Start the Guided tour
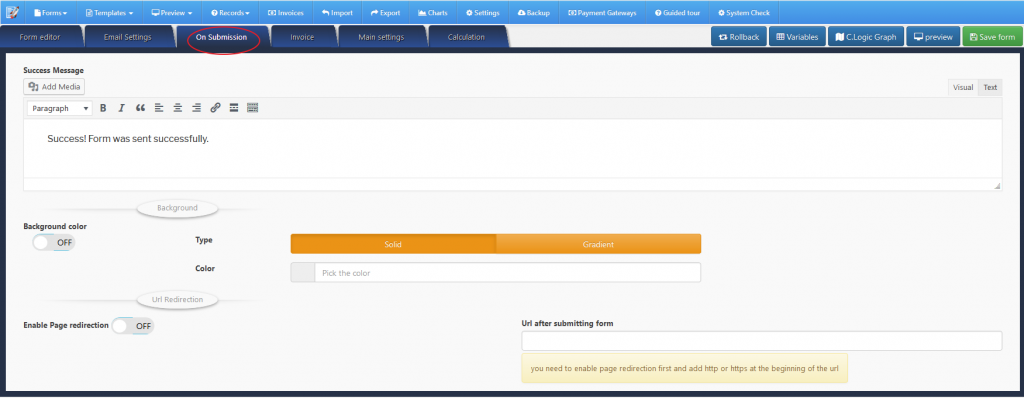This screenshot has width=1024, height=398. pos(677,12)
